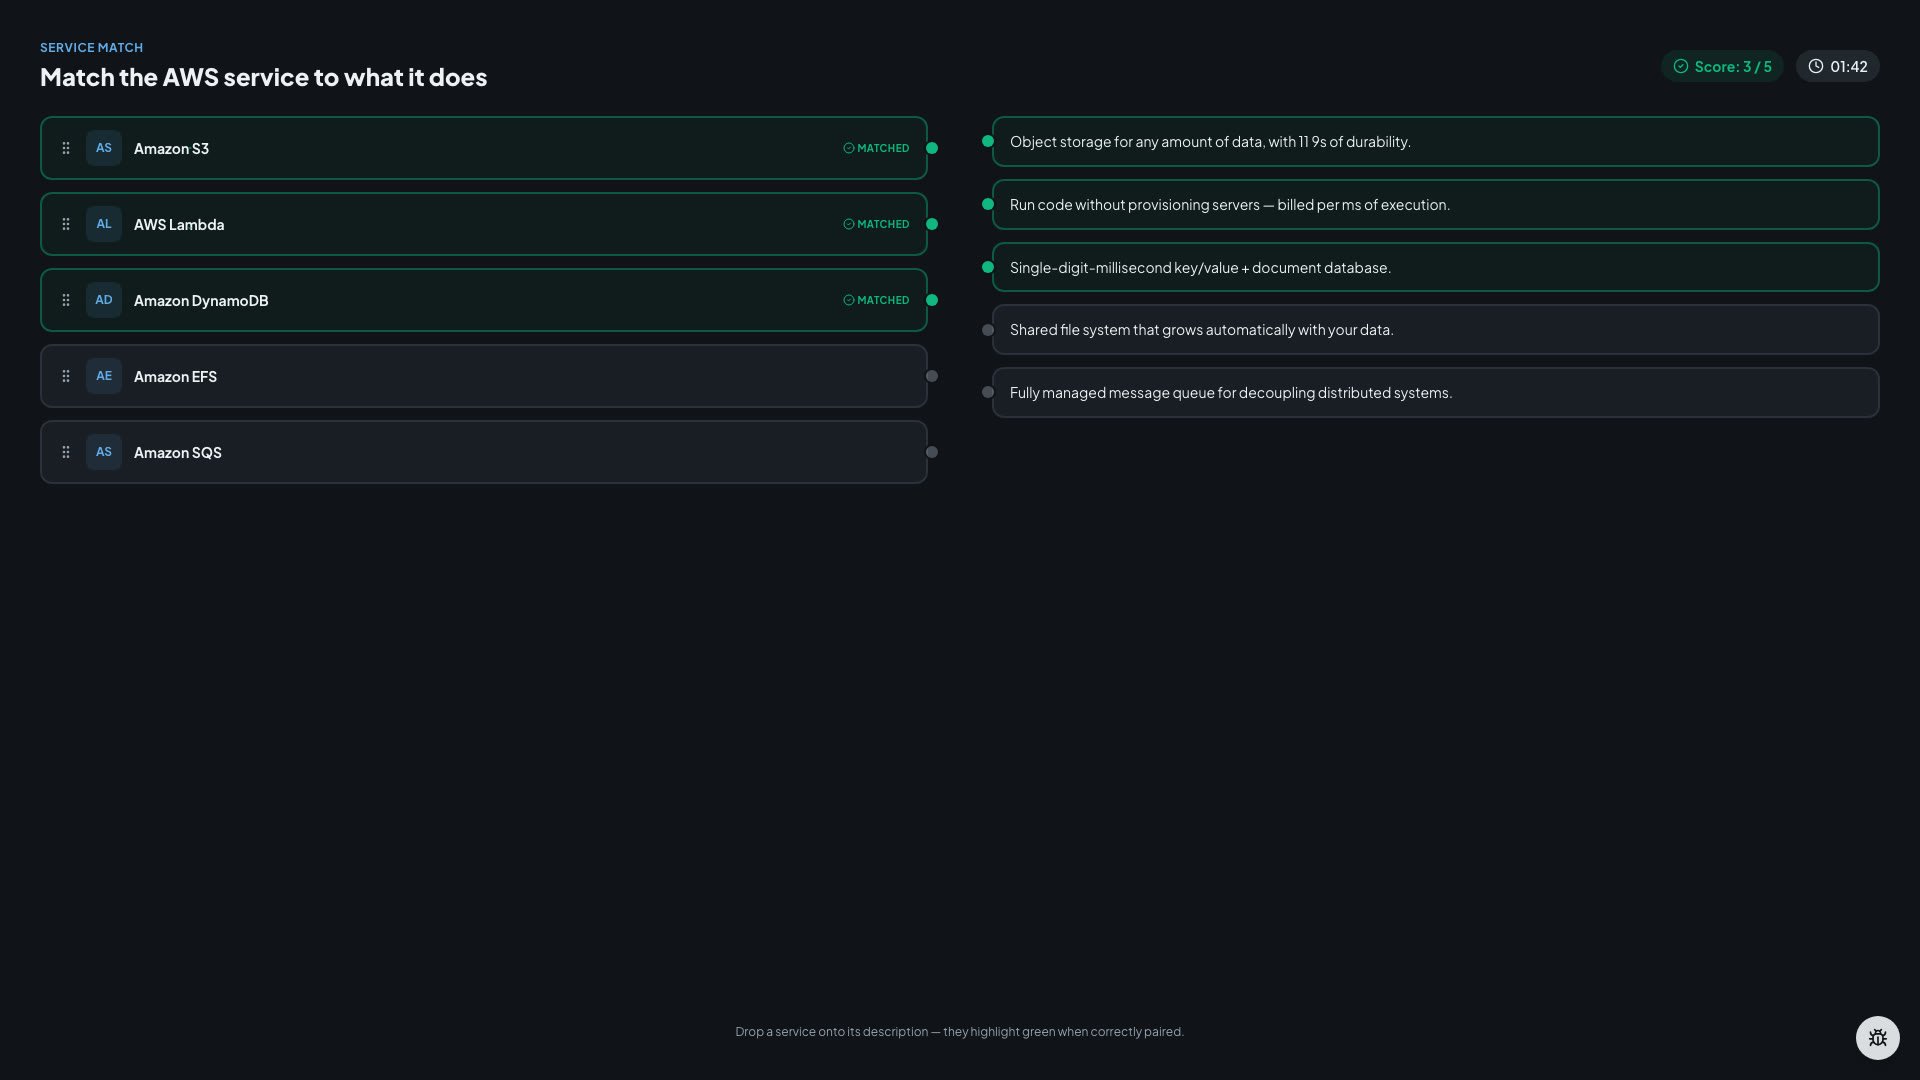Viewport: 1920px width, 1080px height.
Task: Select the Amazon SQS service name
Action: coord(178,452)
